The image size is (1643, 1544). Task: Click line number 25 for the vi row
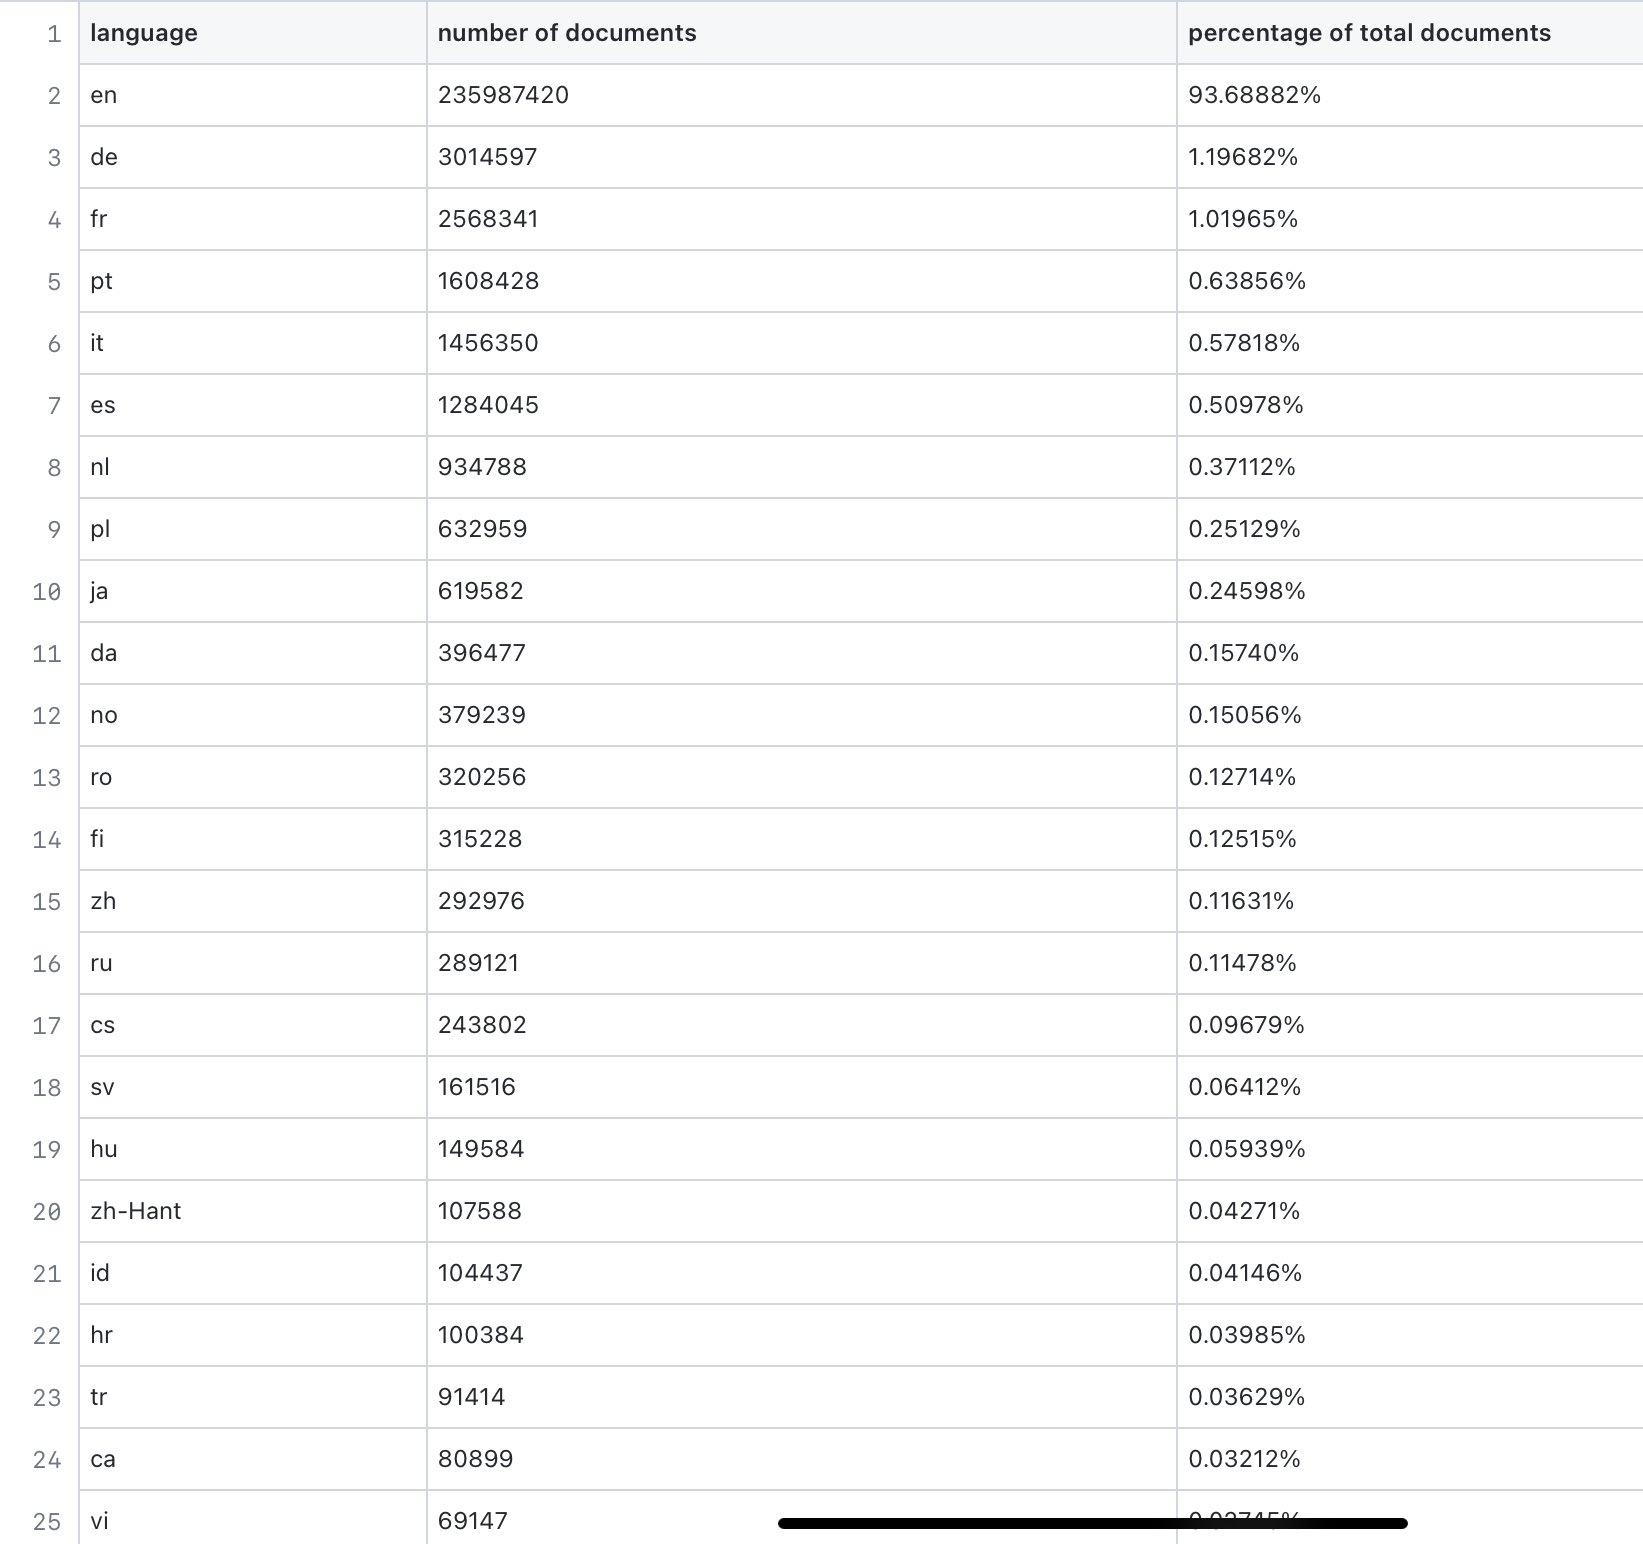click(x=47, y=1522)
